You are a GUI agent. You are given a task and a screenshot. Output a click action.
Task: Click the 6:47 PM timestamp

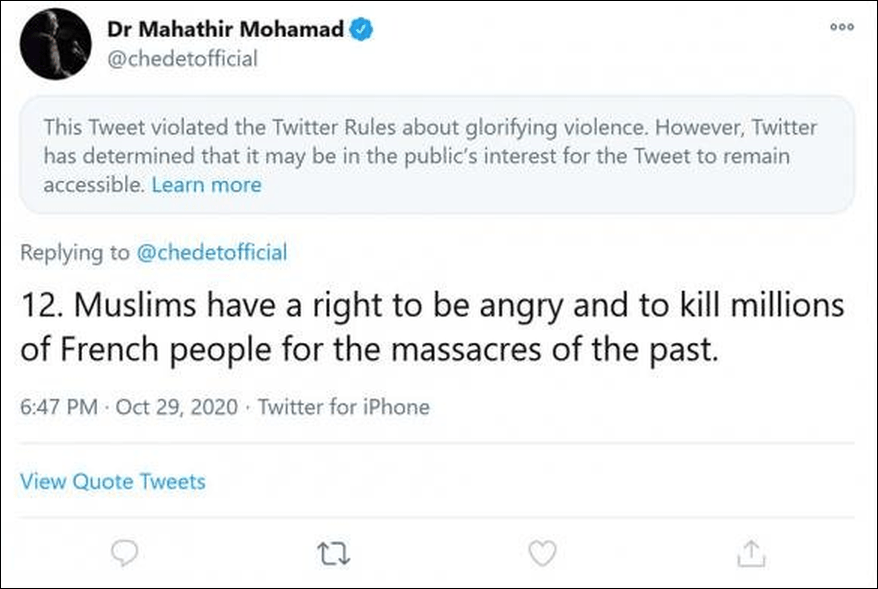[59, 406]
